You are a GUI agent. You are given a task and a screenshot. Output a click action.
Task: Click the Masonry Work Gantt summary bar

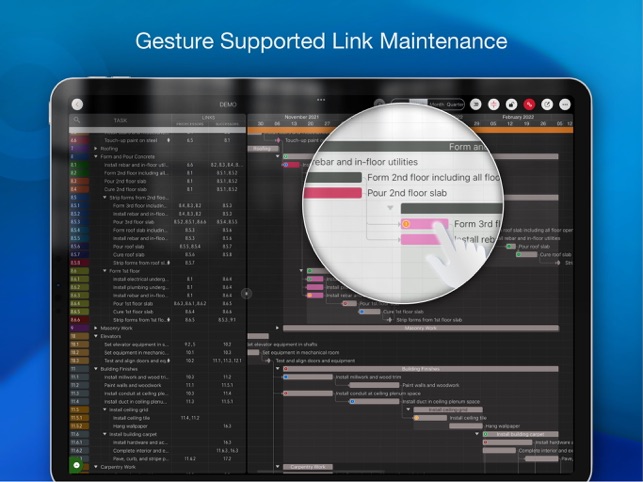(420, 327)
